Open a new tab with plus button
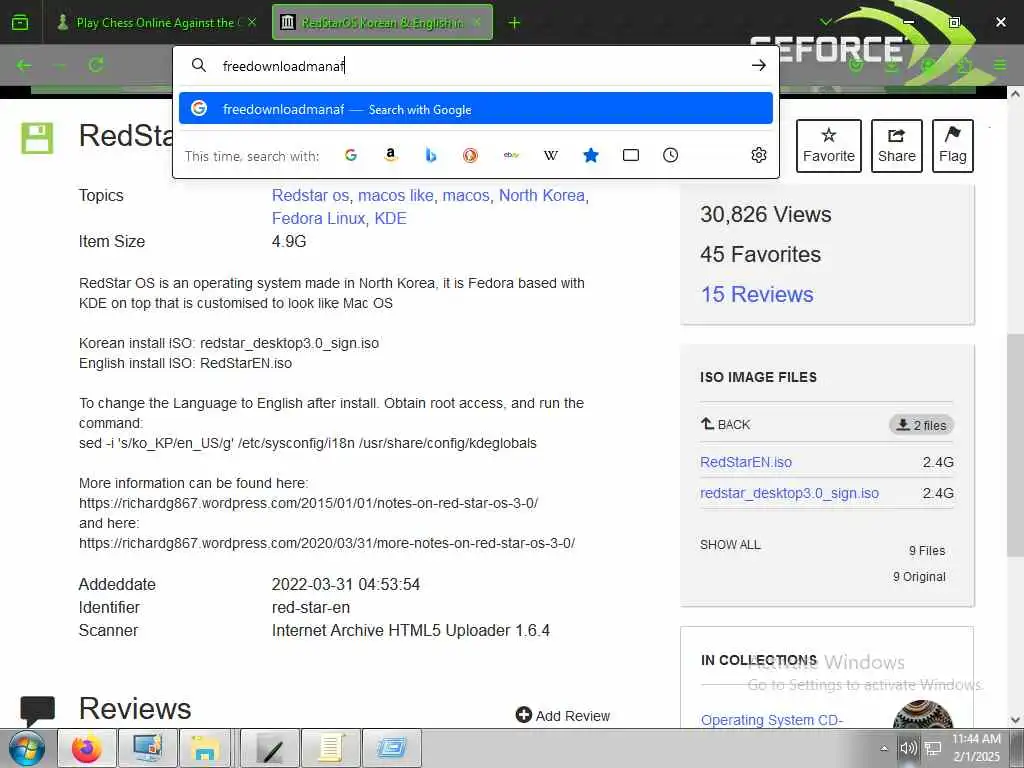 click(x=514, y=23)
